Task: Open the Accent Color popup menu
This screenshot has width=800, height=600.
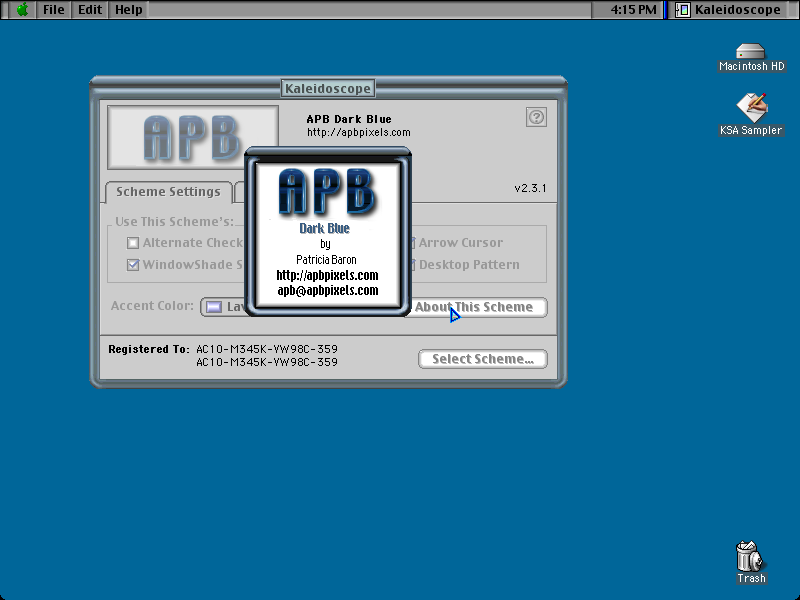Action: pos(223,307)
